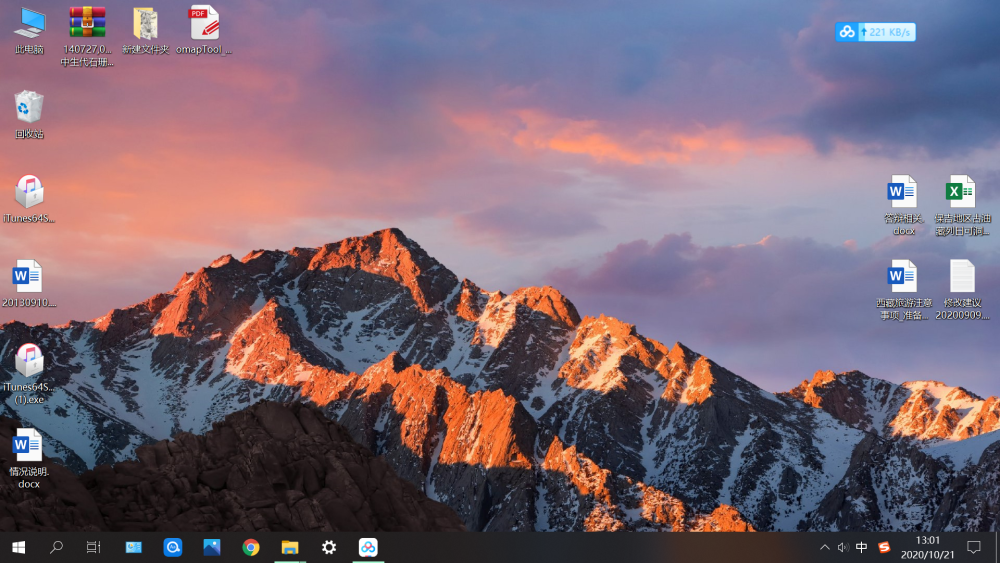This screenshot has width=1000, height=563.
Task: Open taskbar search magnifier
Action: tap(56, 547)
